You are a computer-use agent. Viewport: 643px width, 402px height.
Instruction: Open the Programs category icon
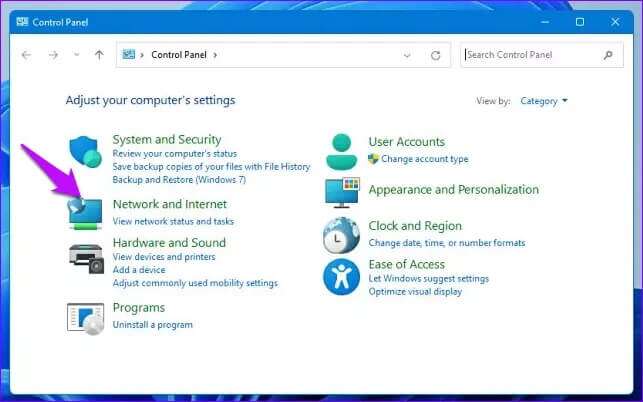[85, 319]
